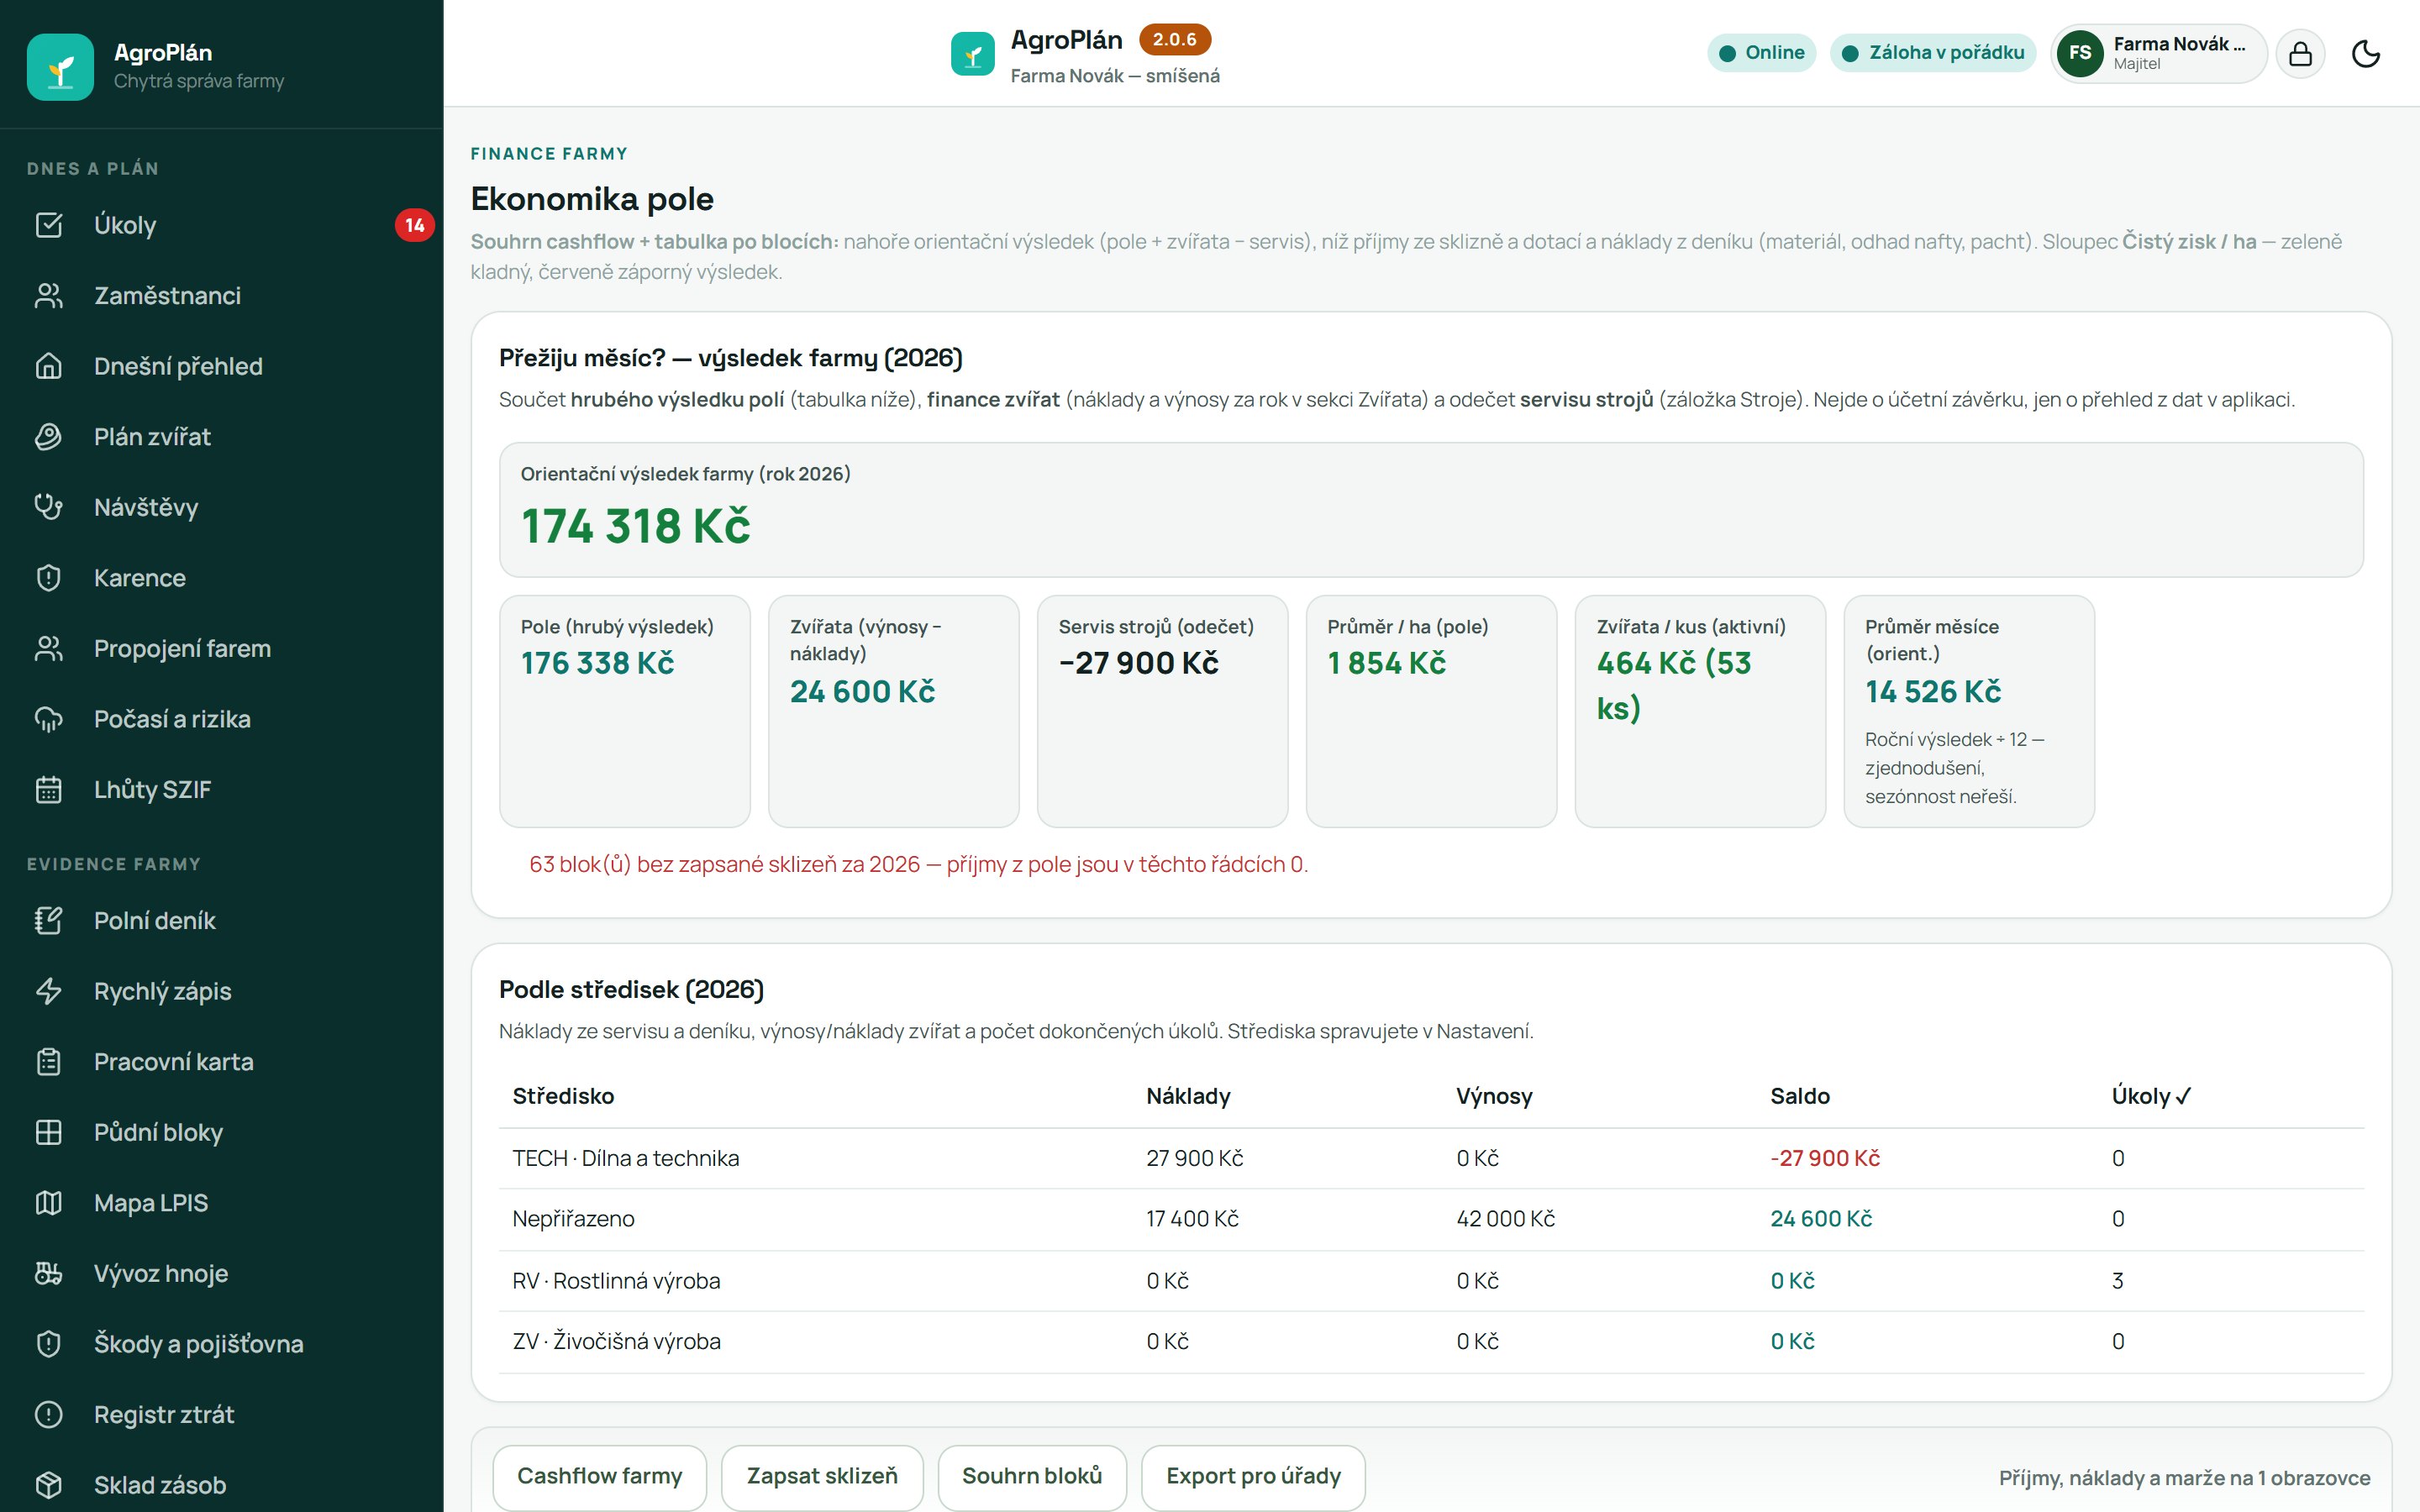The height and width of the screenshot is (1512, 2420).
Task: Open the Farma Novák user profile menu
Action: [x=2158, y=53]
